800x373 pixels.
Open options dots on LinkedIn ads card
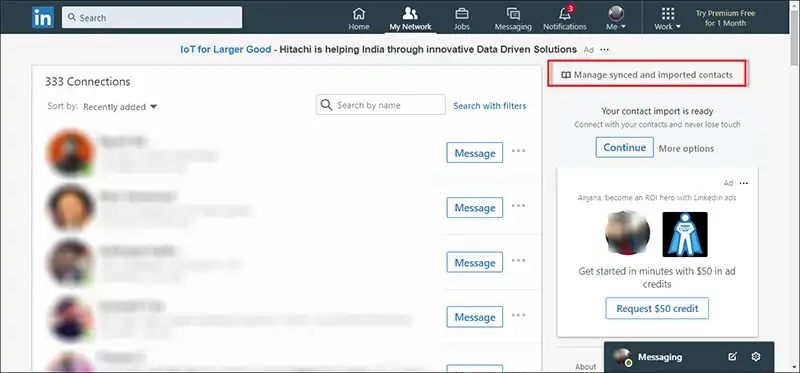pyautogui.click(x=744, y=183)
